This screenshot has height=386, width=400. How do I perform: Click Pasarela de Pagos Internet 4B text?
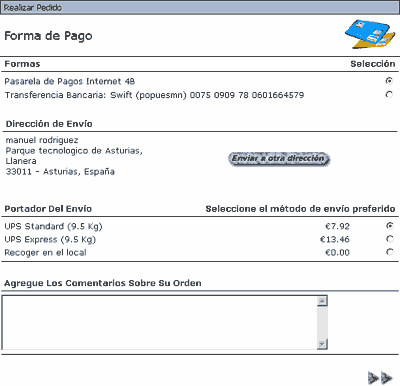[x=70, y=81]
